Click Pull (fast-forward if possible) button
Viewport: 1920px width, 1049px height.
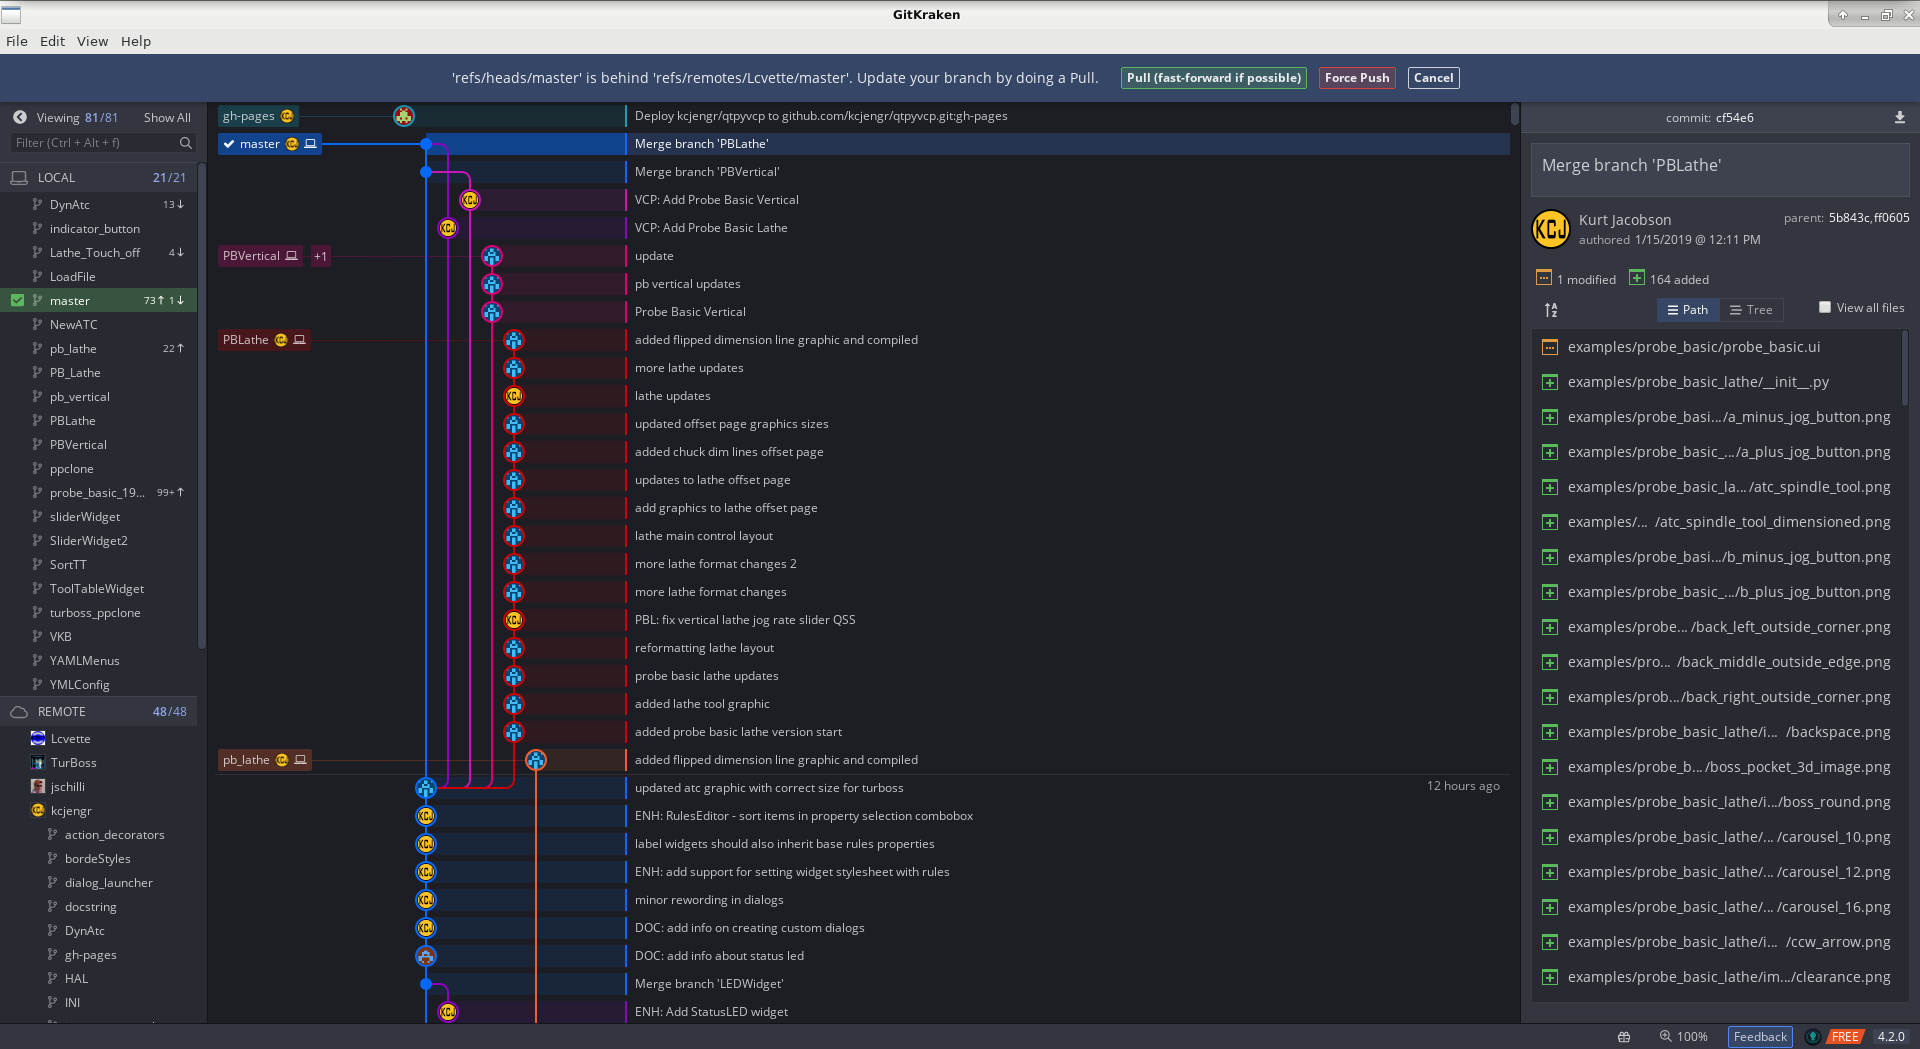point(1214,78)
